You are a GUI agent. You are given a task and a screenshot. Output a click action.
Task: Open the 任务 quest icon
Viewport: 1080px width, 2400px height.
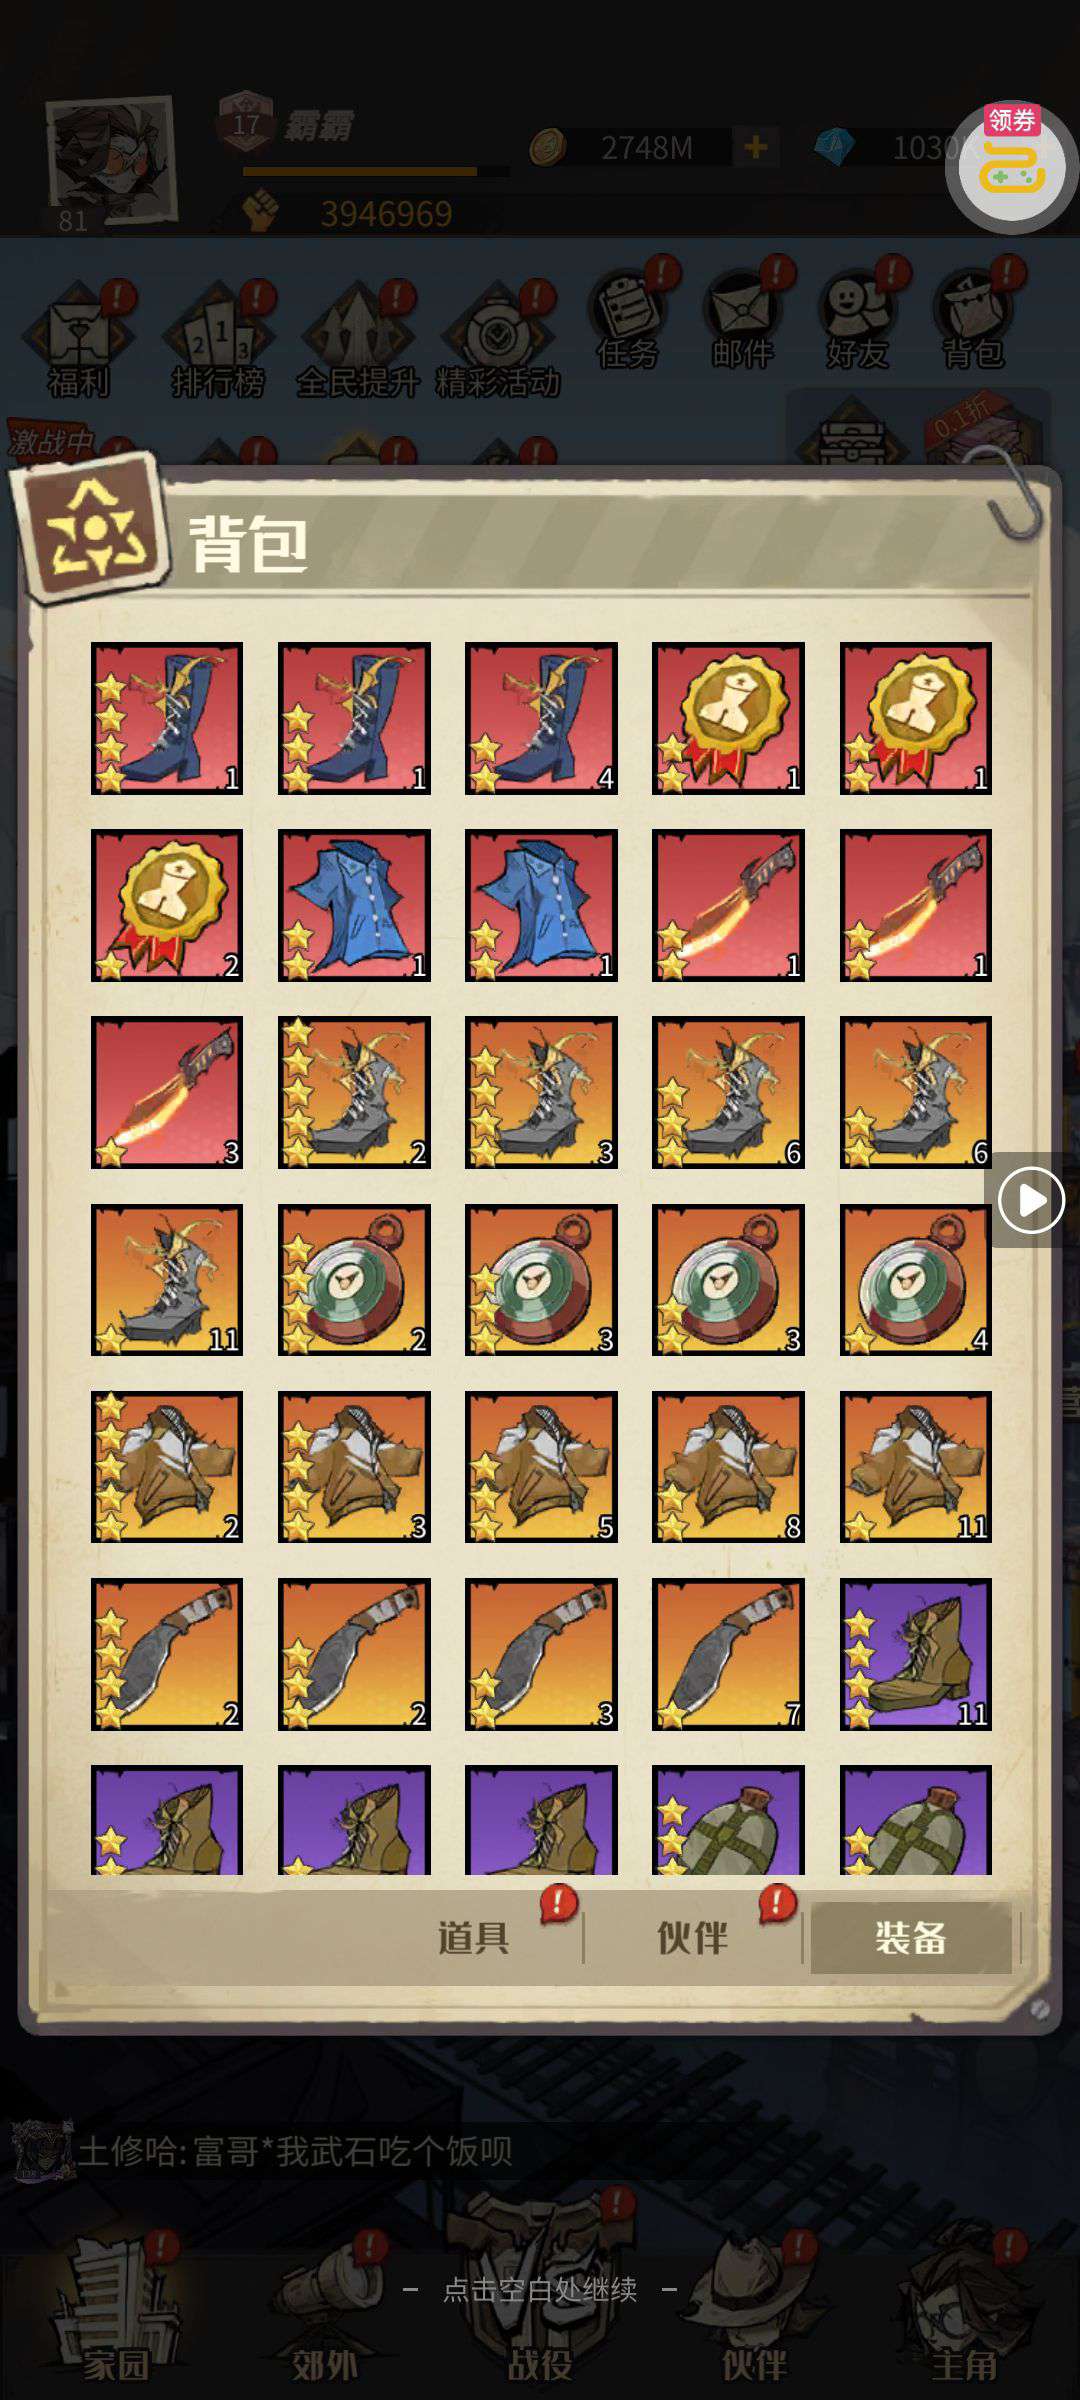click(x=628, y=320)
